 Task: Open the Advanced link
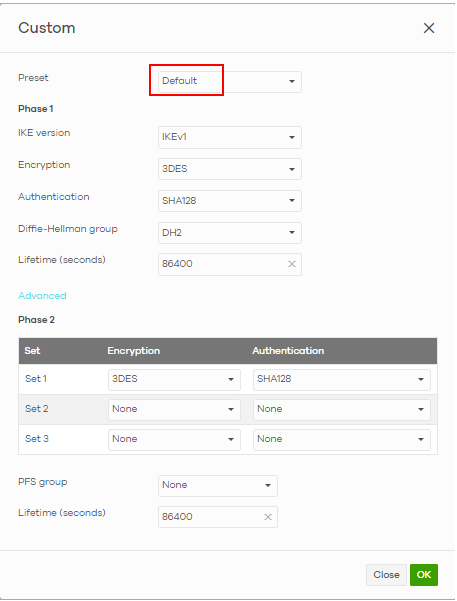point(42,296)
